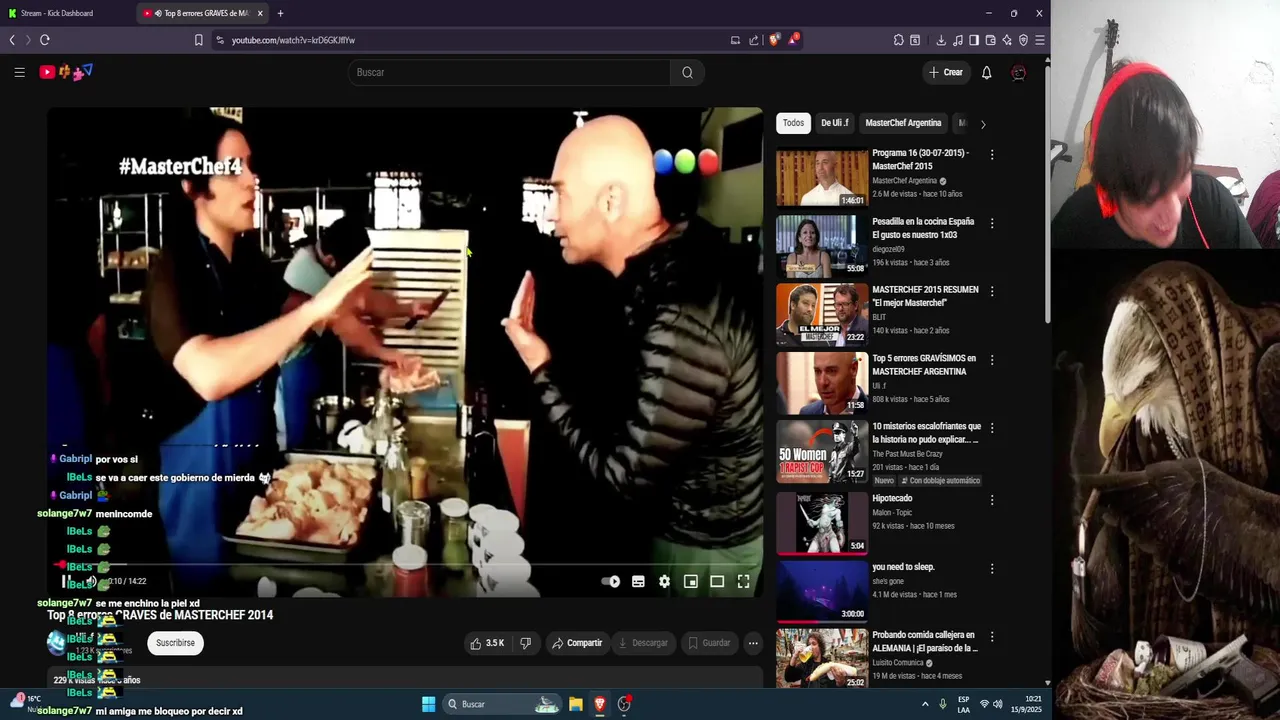Open File Explorer from taskbar
Viewport: 1280px width, 720px height.
click(x=576, y=704)
